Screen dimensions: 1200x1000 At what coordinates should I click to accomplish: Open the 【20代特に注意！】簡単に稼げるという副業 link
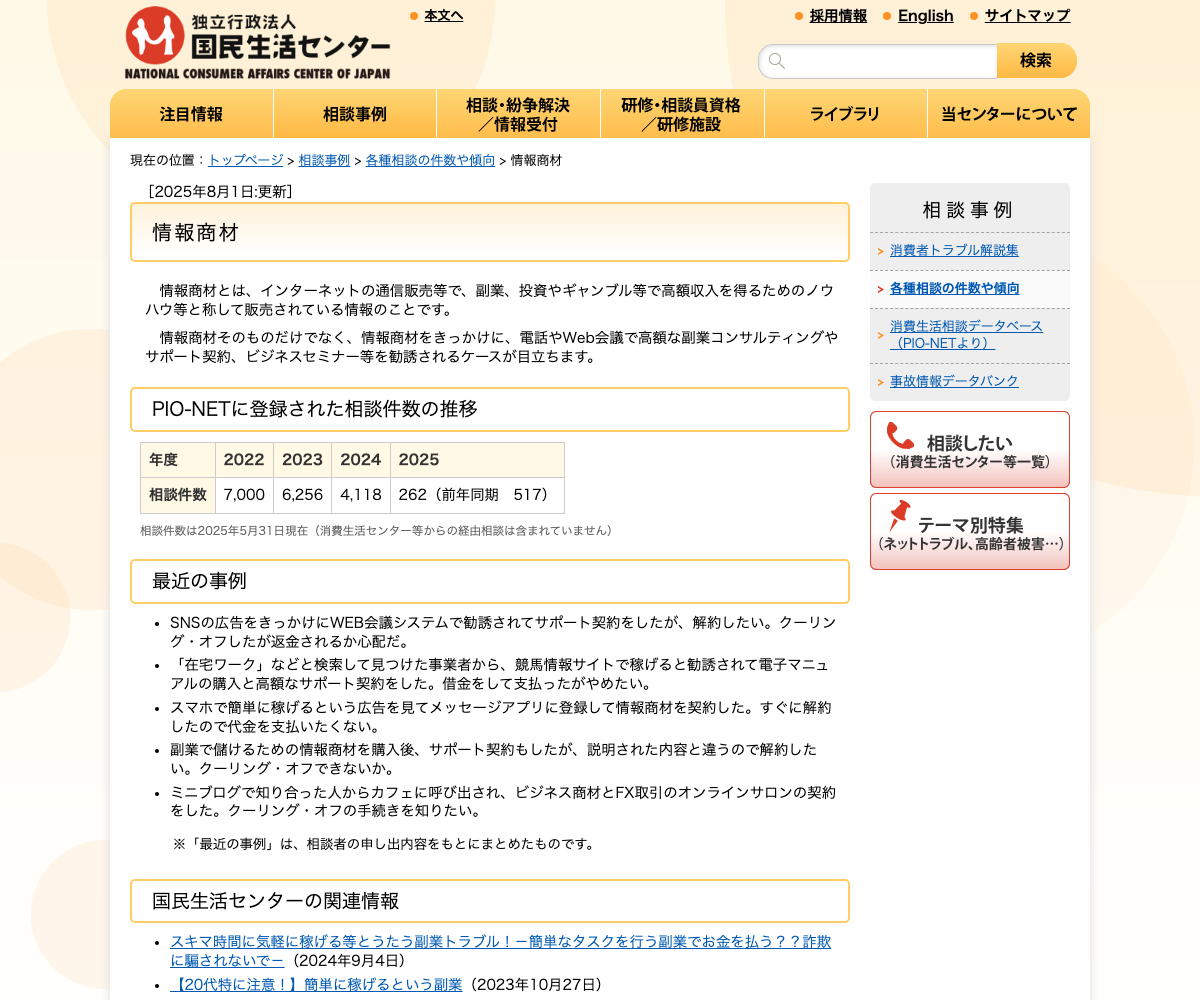coord(316,985)
